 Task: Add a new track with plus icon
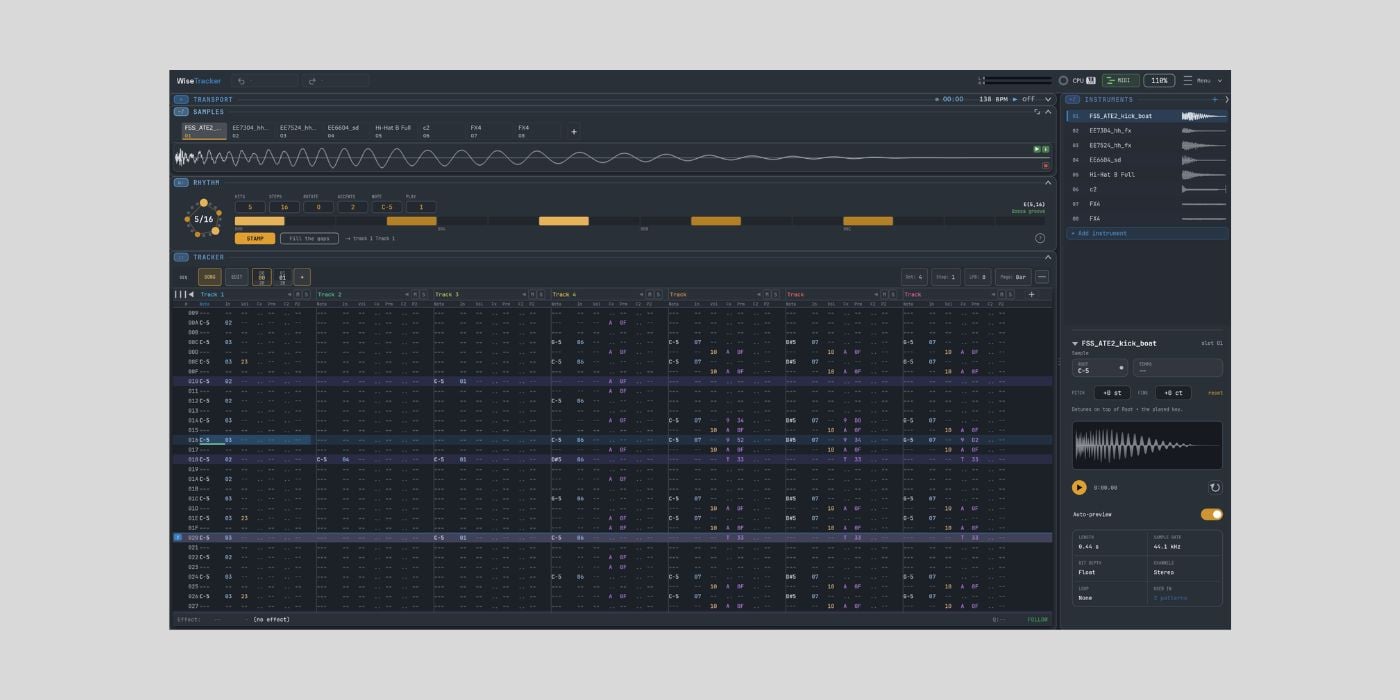(x=1032, y=294)
